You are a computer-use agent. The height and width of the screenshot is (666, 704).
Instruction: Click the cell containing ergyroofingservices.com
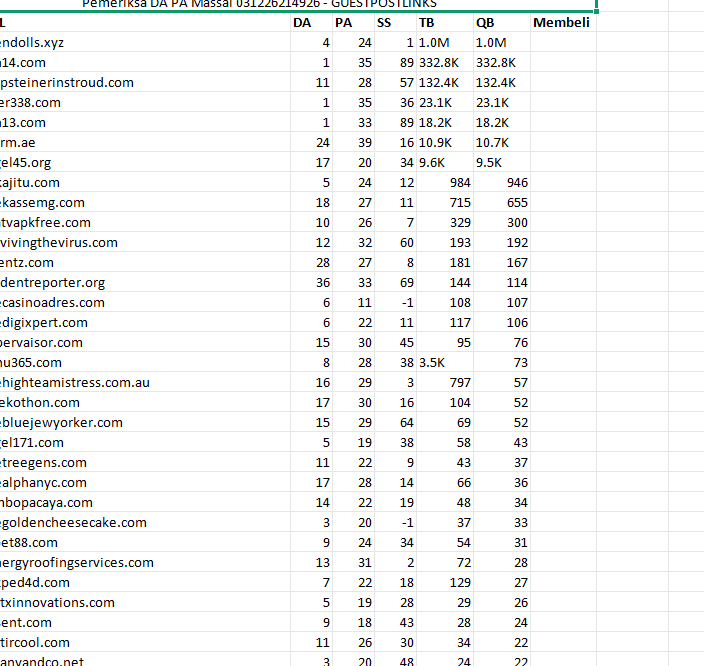pos(145,562)
